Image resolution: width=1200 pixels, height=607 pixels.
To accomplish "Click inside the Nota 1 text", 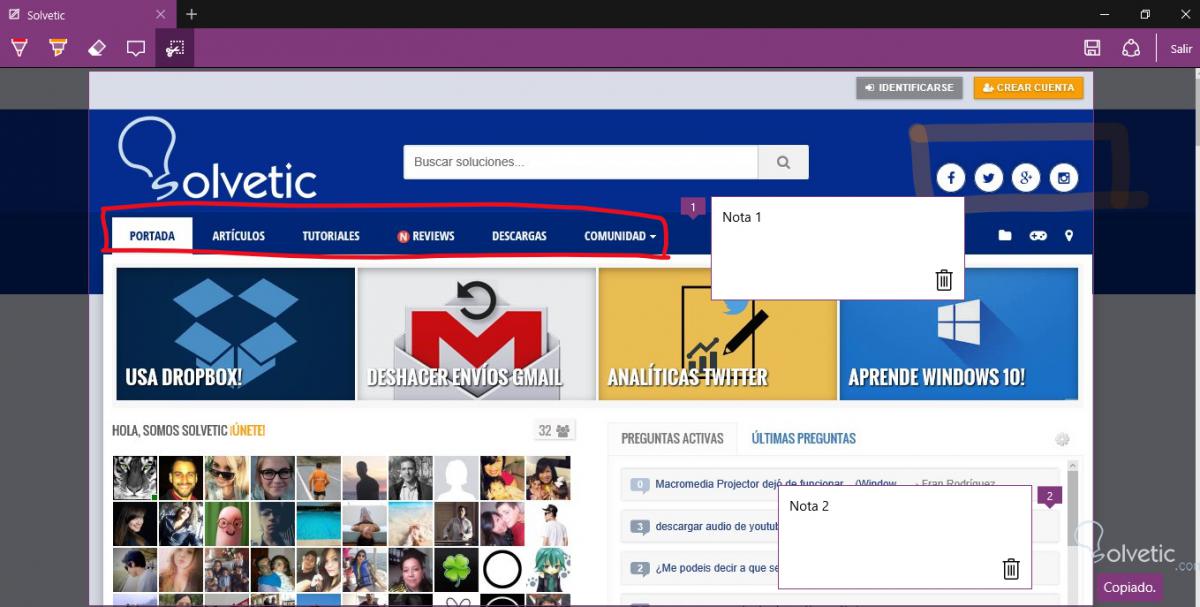I will click(742, 217).
